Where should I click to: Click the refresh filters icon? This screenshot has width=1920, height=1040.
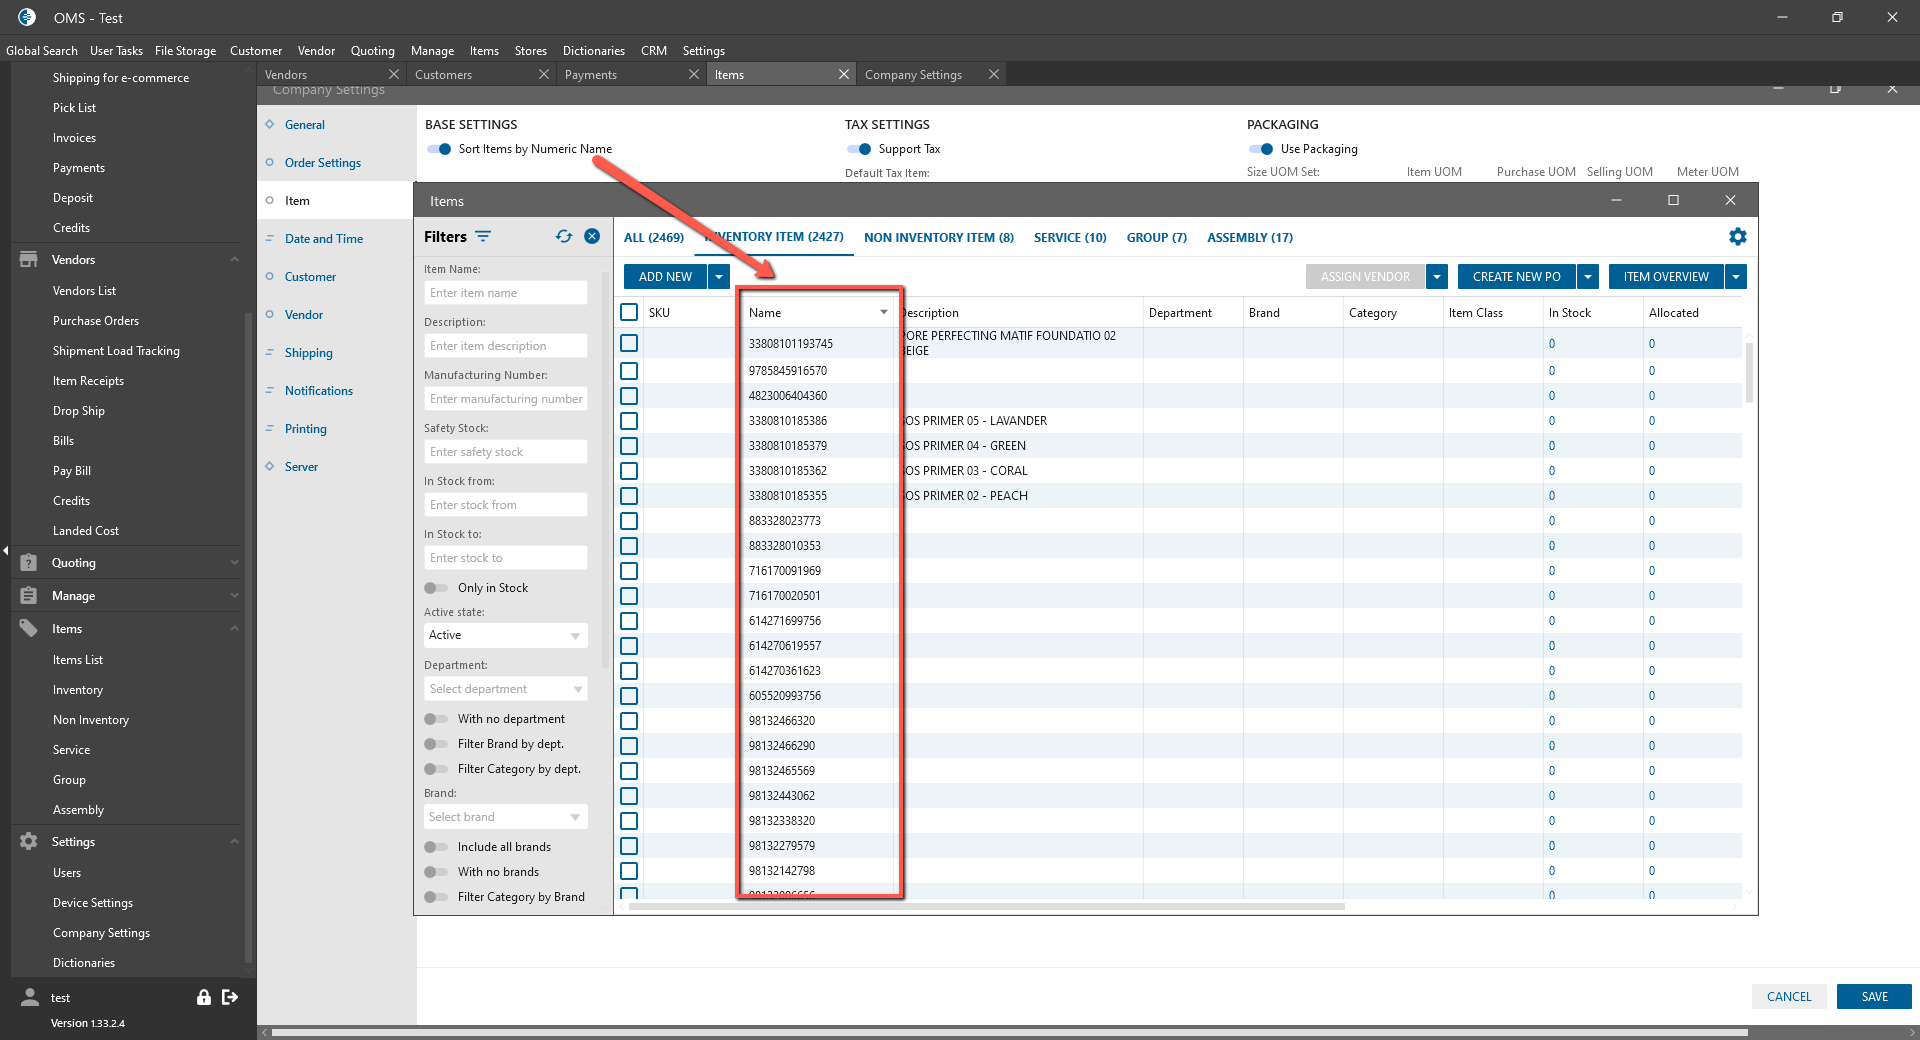(x=564, y=237)
